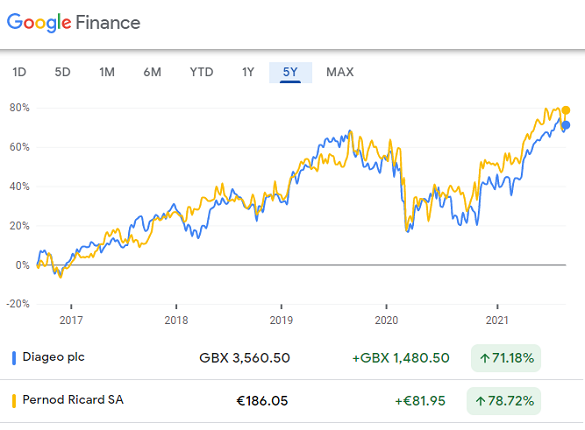Image resolution: width=585 pixels, height=430 pixels.
Task: Click the blue Diageo color bar
Action: click(14, 358)
